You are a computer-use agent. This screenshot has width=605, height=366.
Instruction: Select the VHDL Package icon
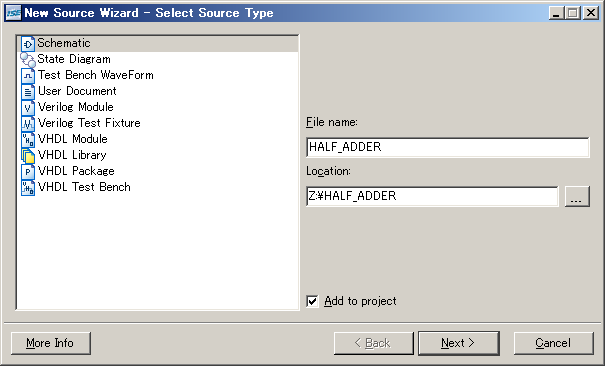point(28,171)
